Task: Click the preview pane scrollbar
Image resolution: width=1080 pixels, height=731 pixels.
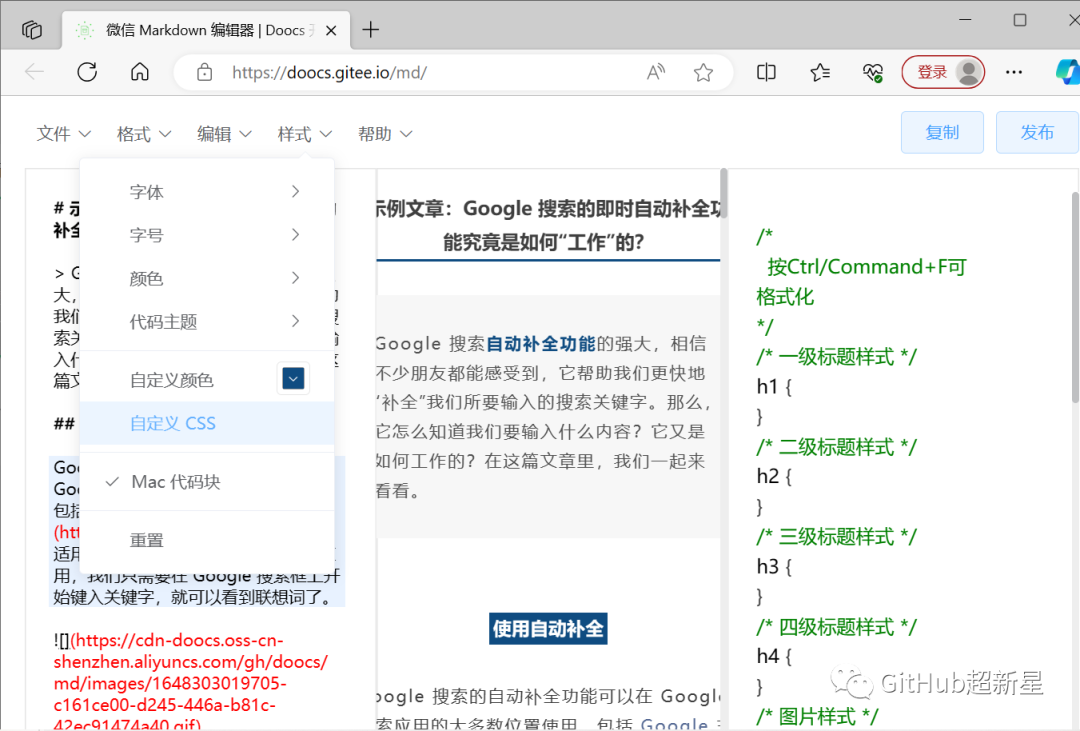Action: 723,193
